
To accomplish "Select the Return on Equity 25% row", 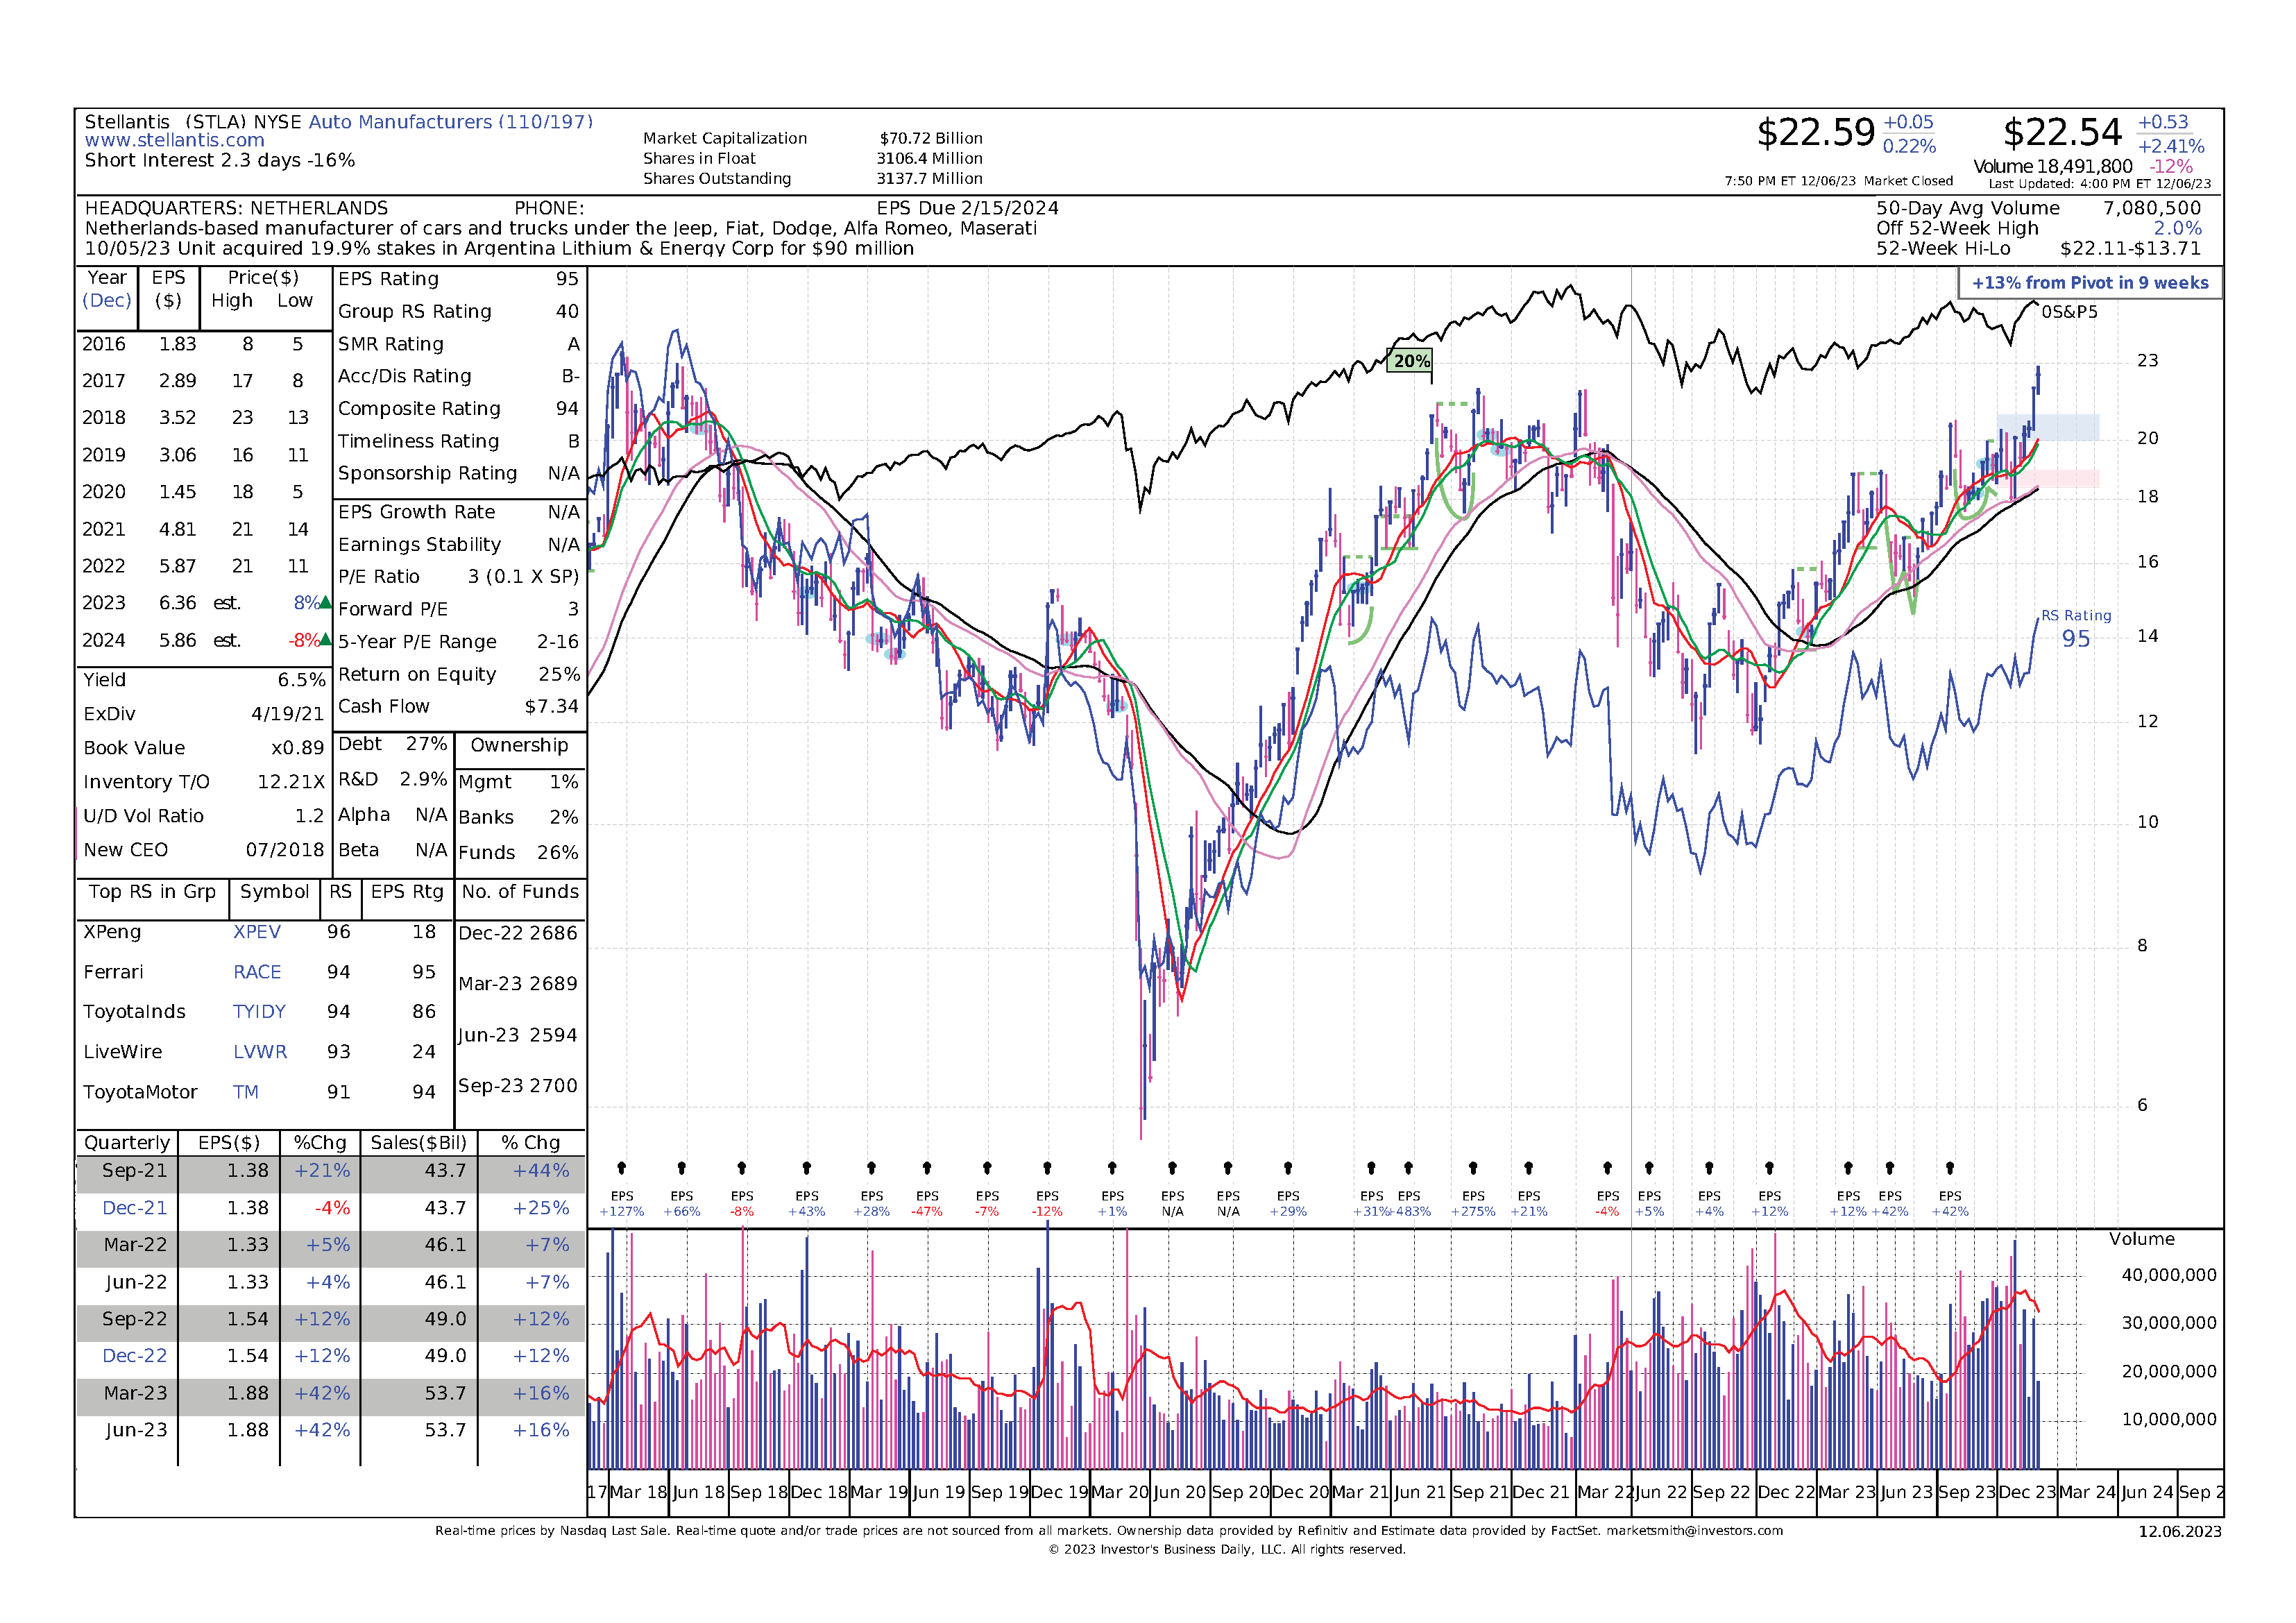I will (x=459, y=674).
